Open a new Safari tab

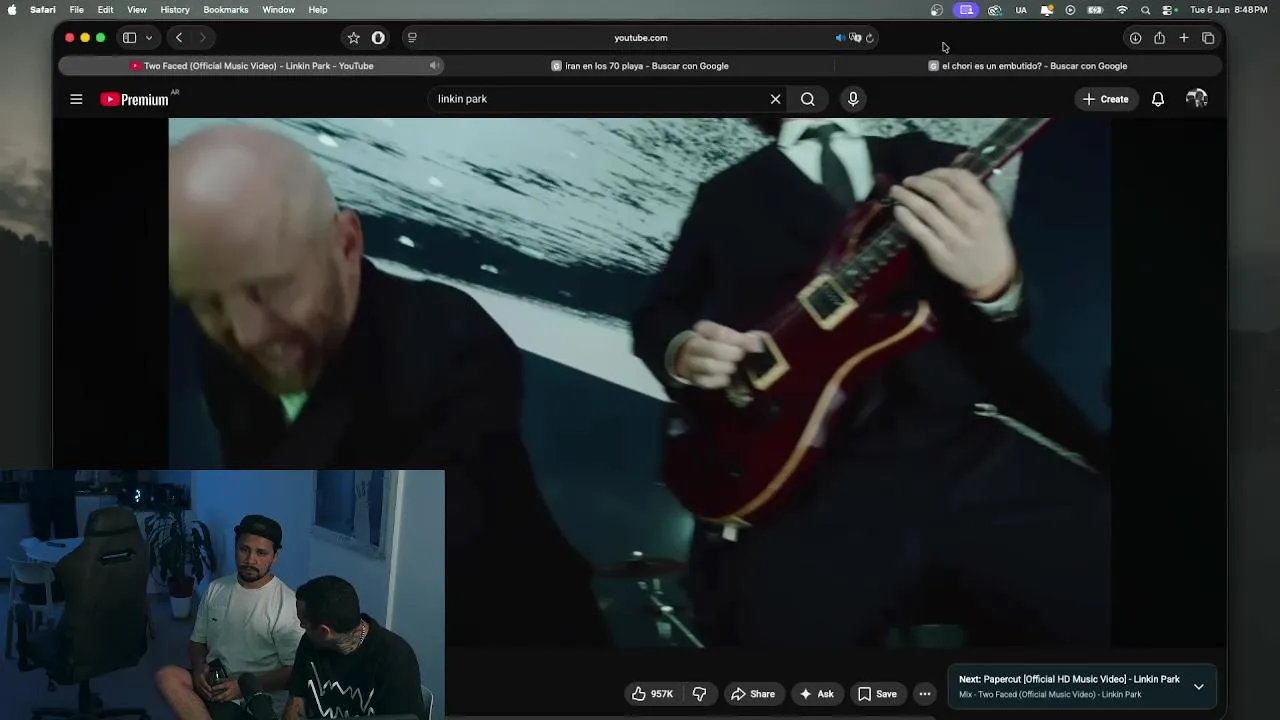coord(1184,38)
